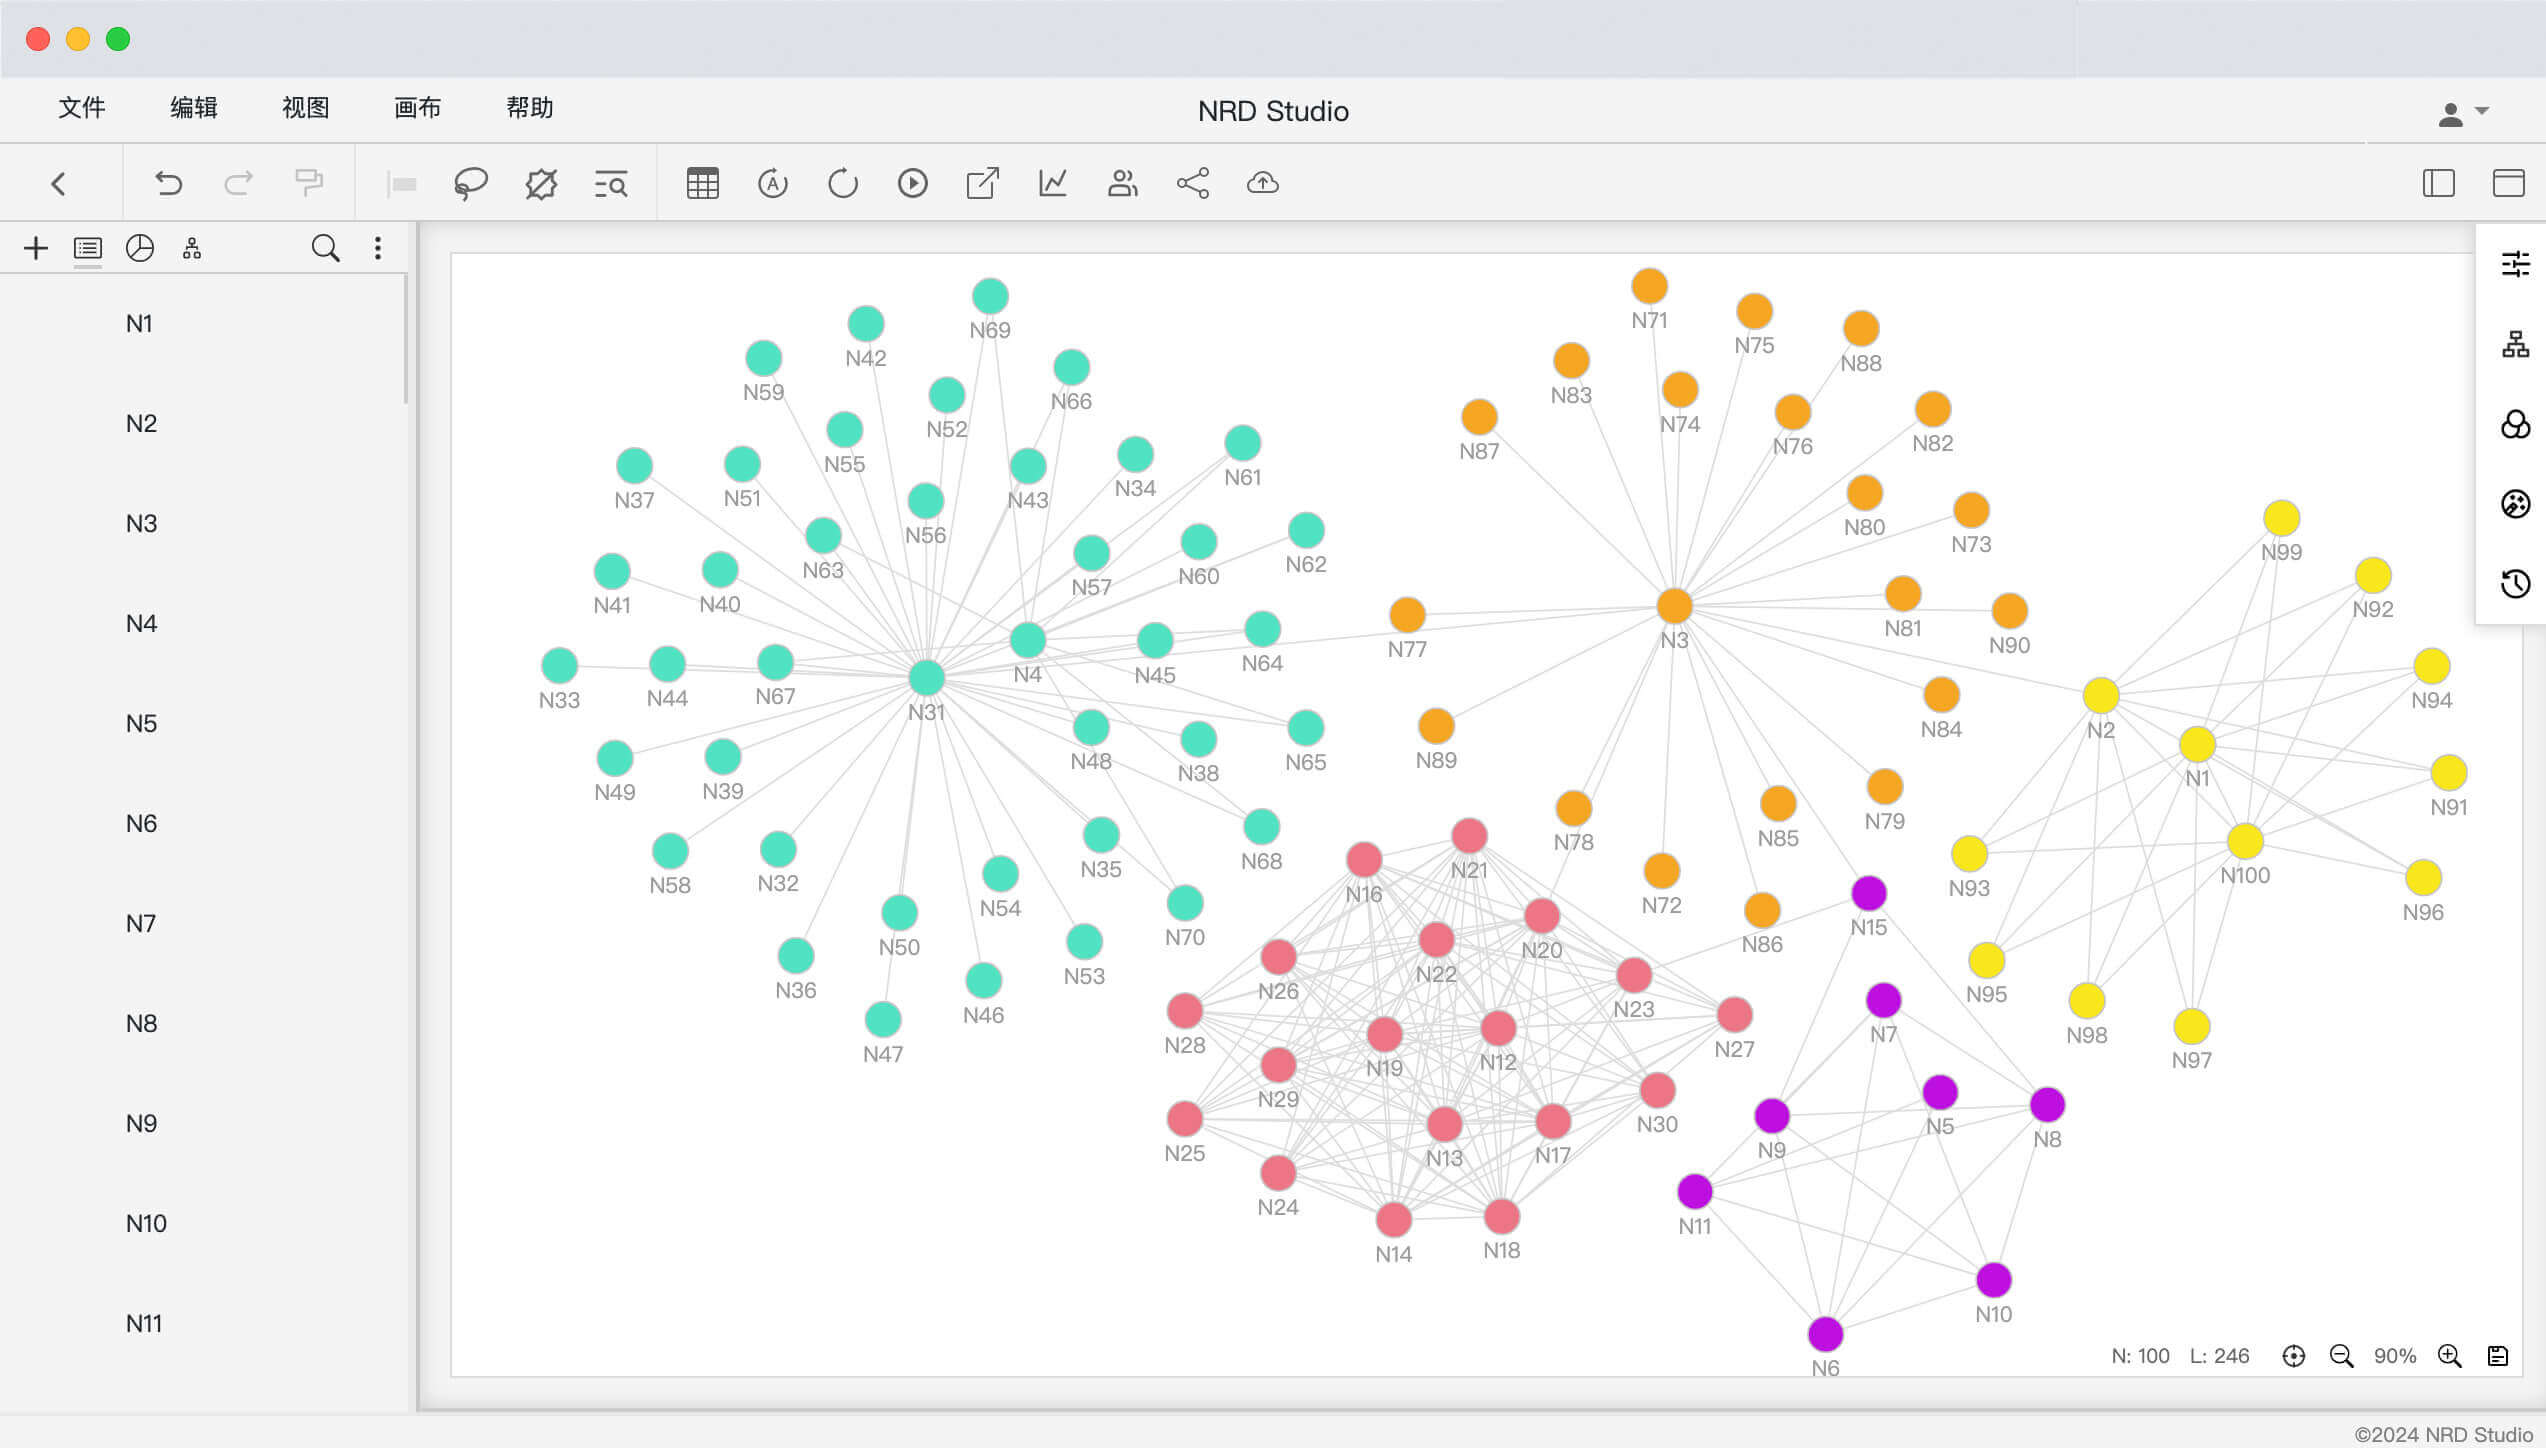Image resolution: width=2546 pixels, height=1448 pixels.
Task: Click the play layout animation button
Action: point(912,184)
